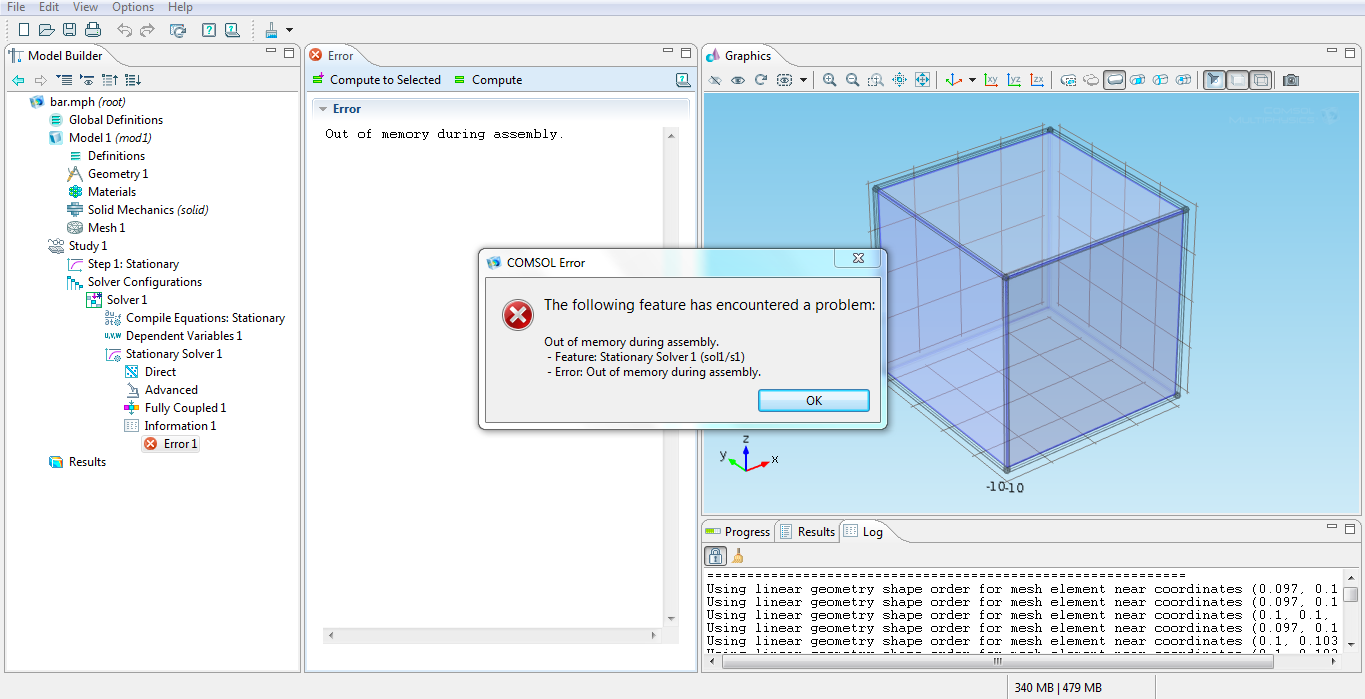Close the COMSOL Error dialog with X
The image size is (1365, 699).
pyautogui.click(x=859, y=260)
